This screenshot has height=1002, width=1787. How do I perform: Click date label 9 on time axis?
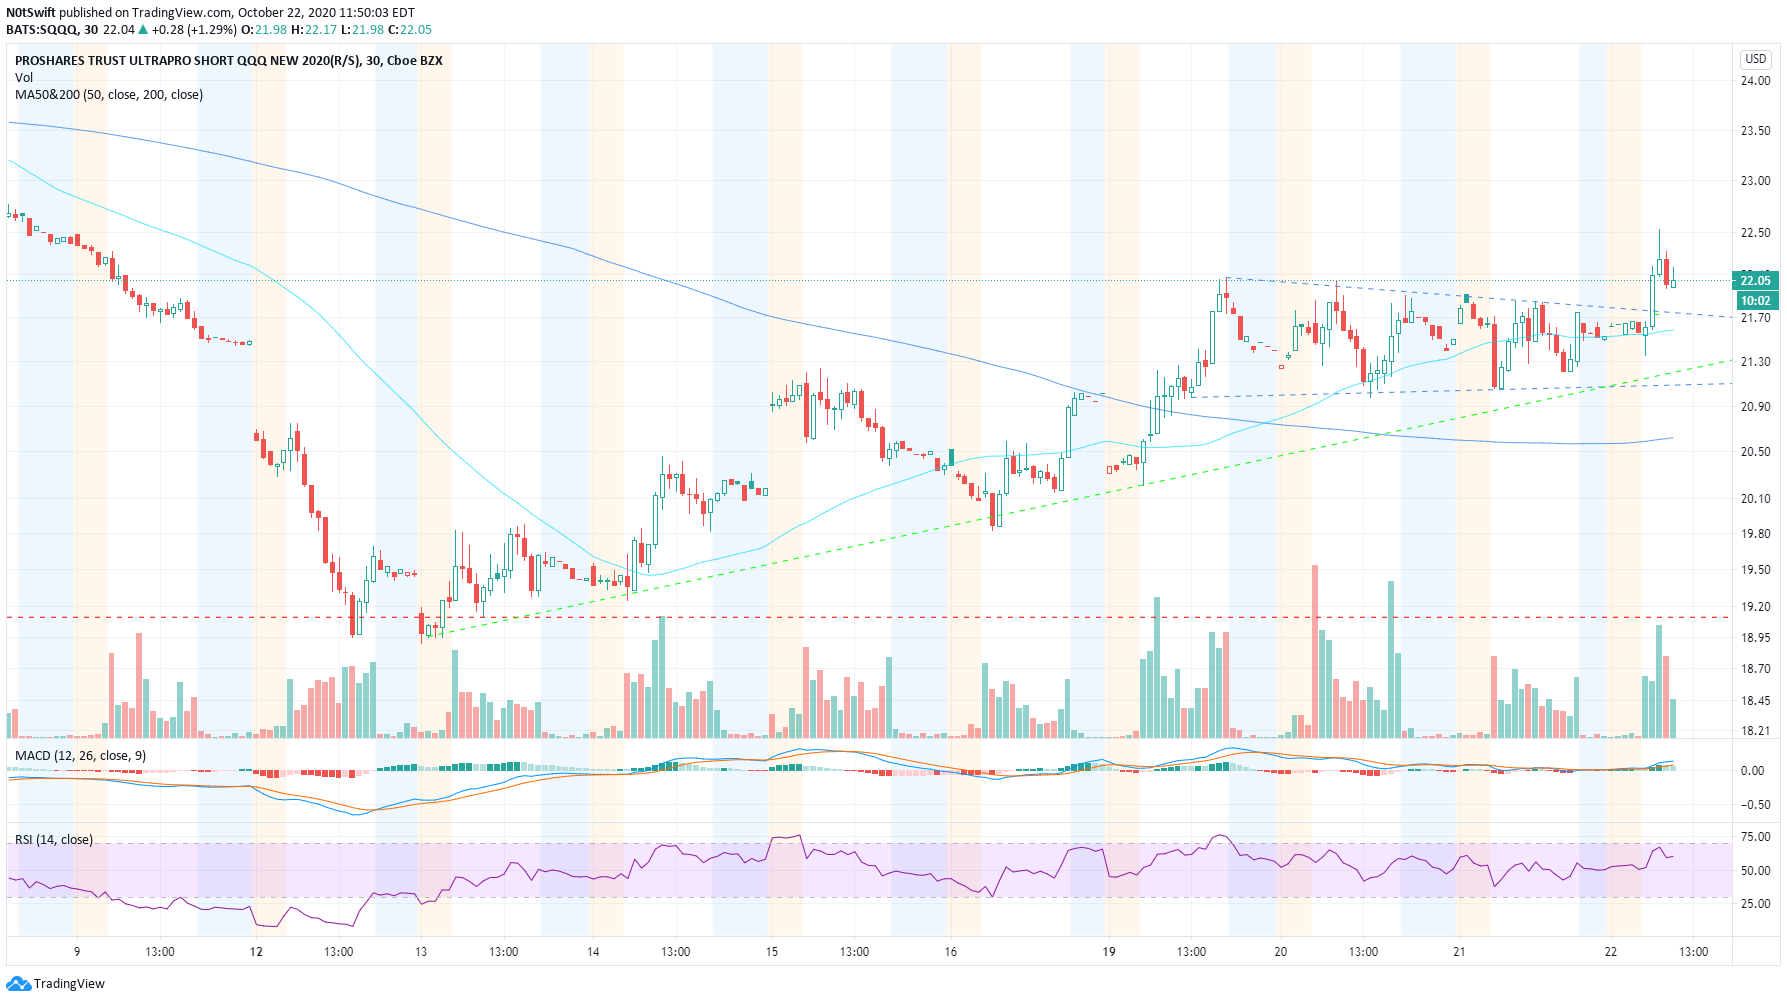click(77, 952)
